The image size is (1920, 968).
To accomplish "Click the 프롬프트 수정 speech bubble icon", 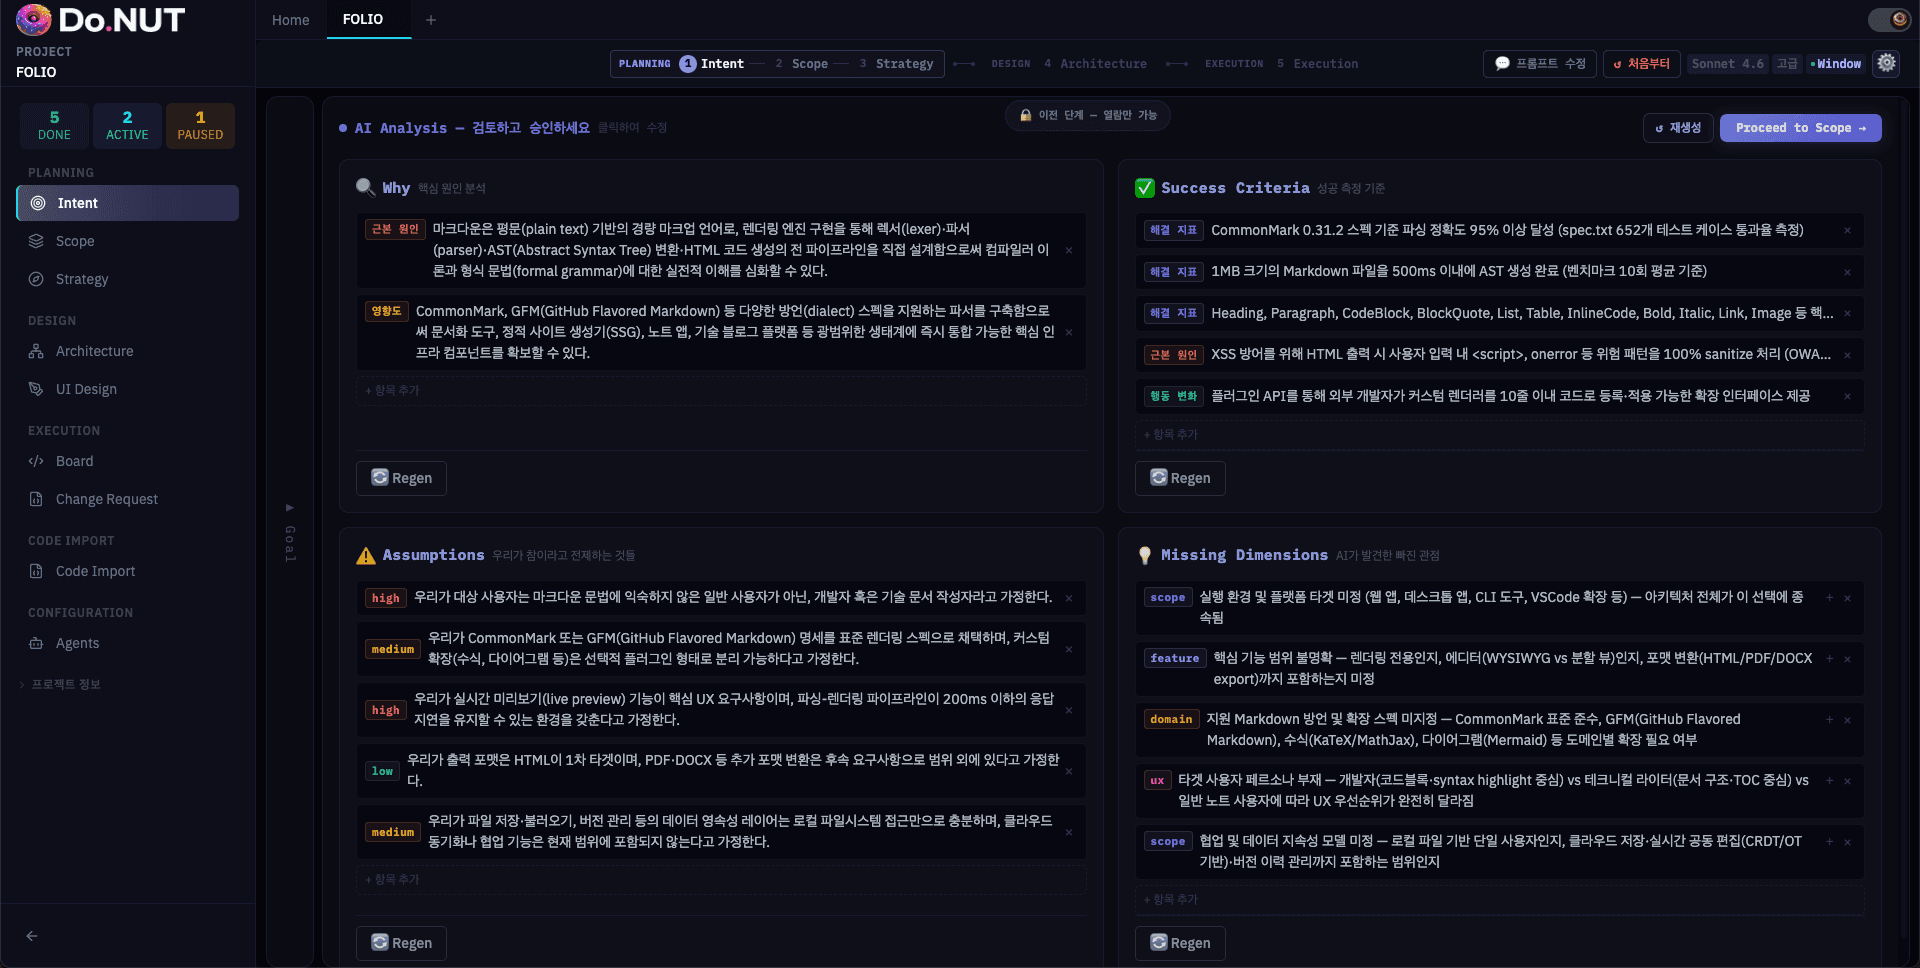I will tap(1503, 63).
